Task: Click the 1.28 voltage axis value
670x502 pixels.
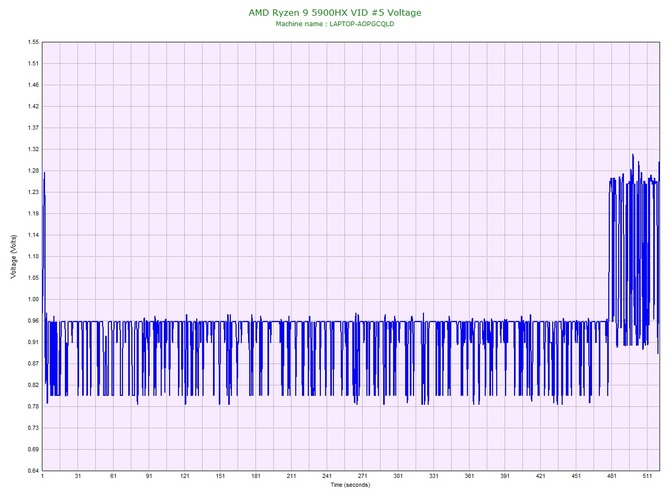Action: (x=33, y=170)
